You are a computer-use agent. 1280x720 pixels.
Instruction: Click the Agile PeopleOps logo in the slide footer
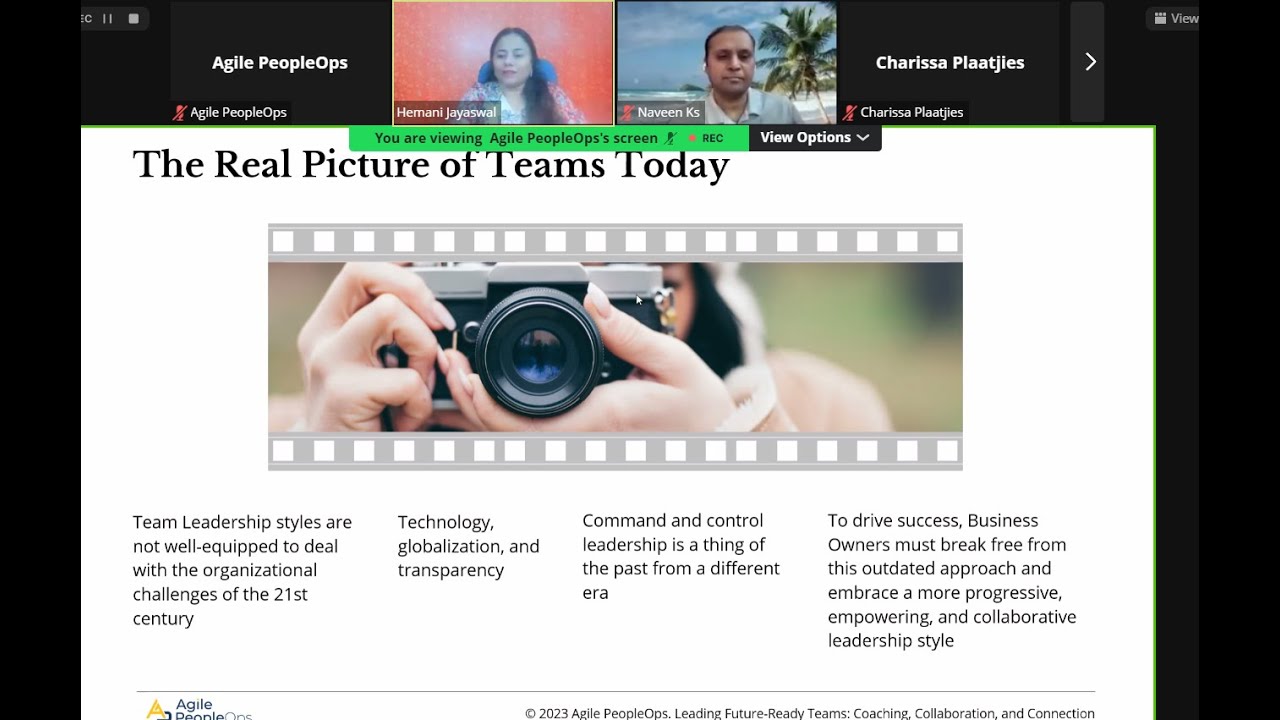coord(199,709)
